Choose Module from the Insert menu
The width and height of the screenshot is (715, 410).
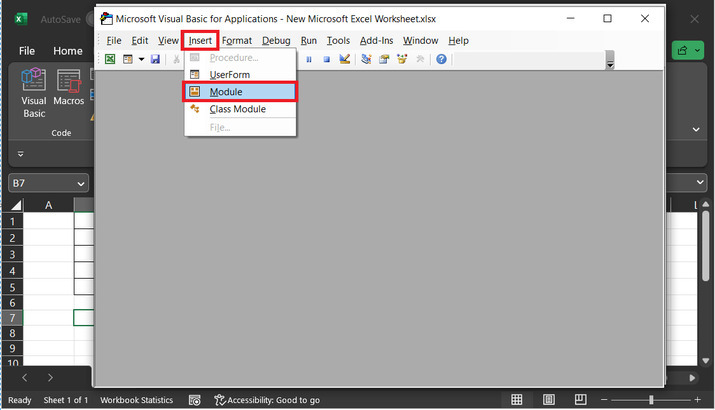(240, 92)
